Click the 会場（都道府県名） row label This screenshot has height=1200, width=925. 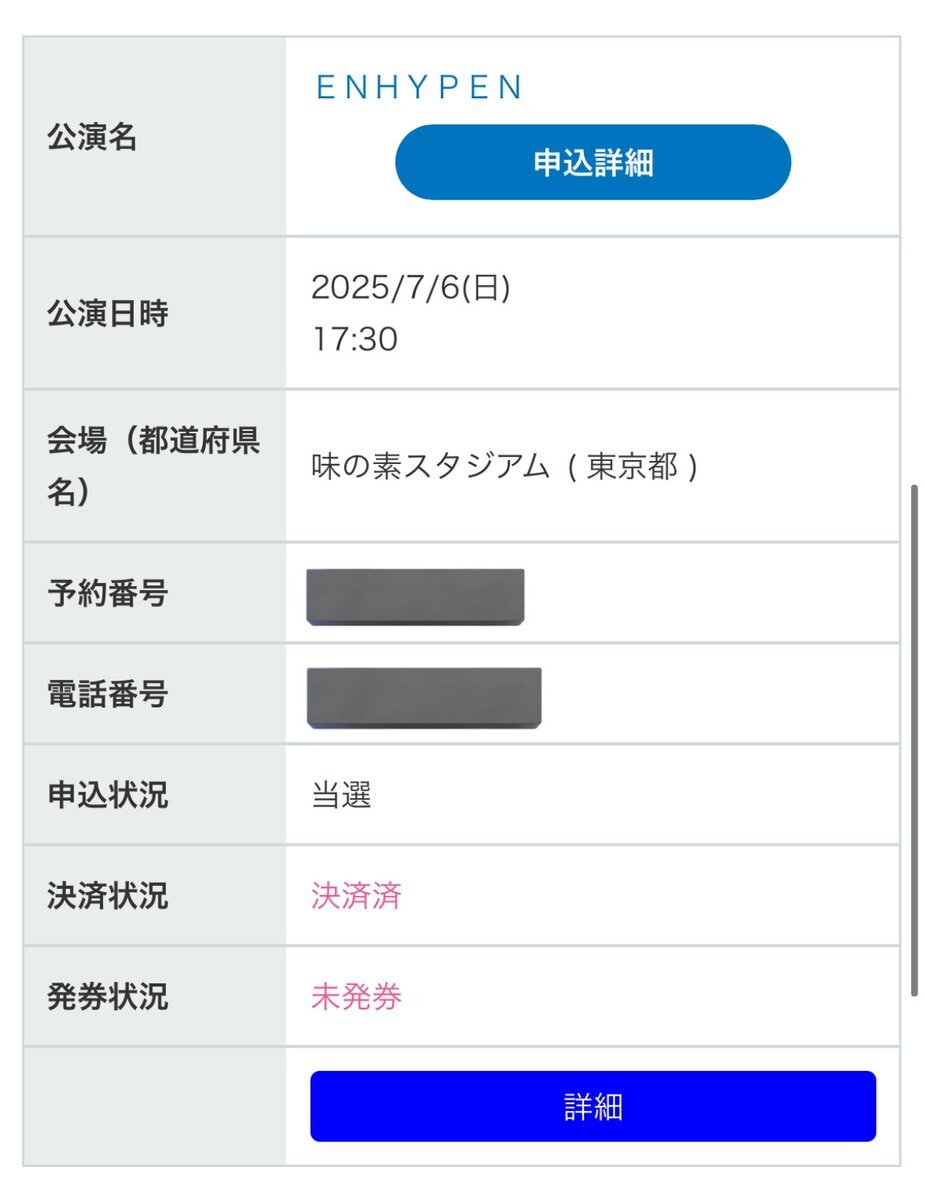click(x=153, y=466)
